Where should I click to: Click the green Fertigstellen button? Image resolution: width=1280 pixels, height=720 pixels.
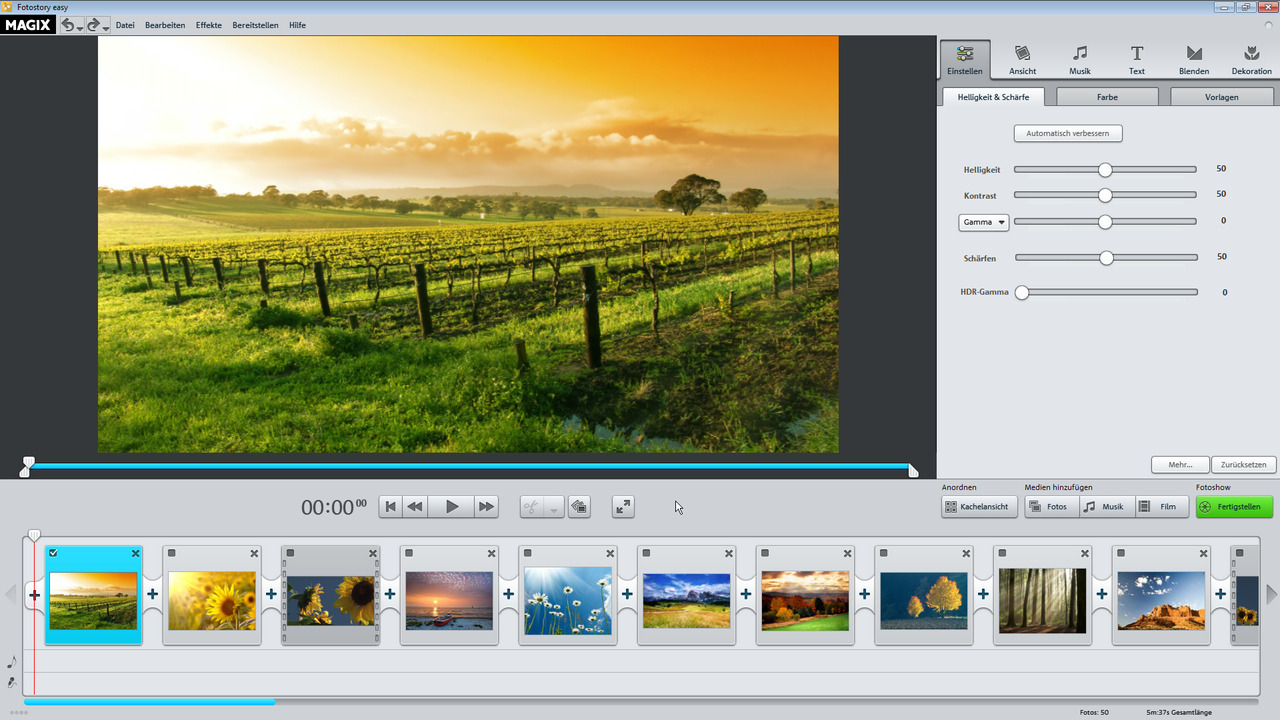(x=1234, y=507)
